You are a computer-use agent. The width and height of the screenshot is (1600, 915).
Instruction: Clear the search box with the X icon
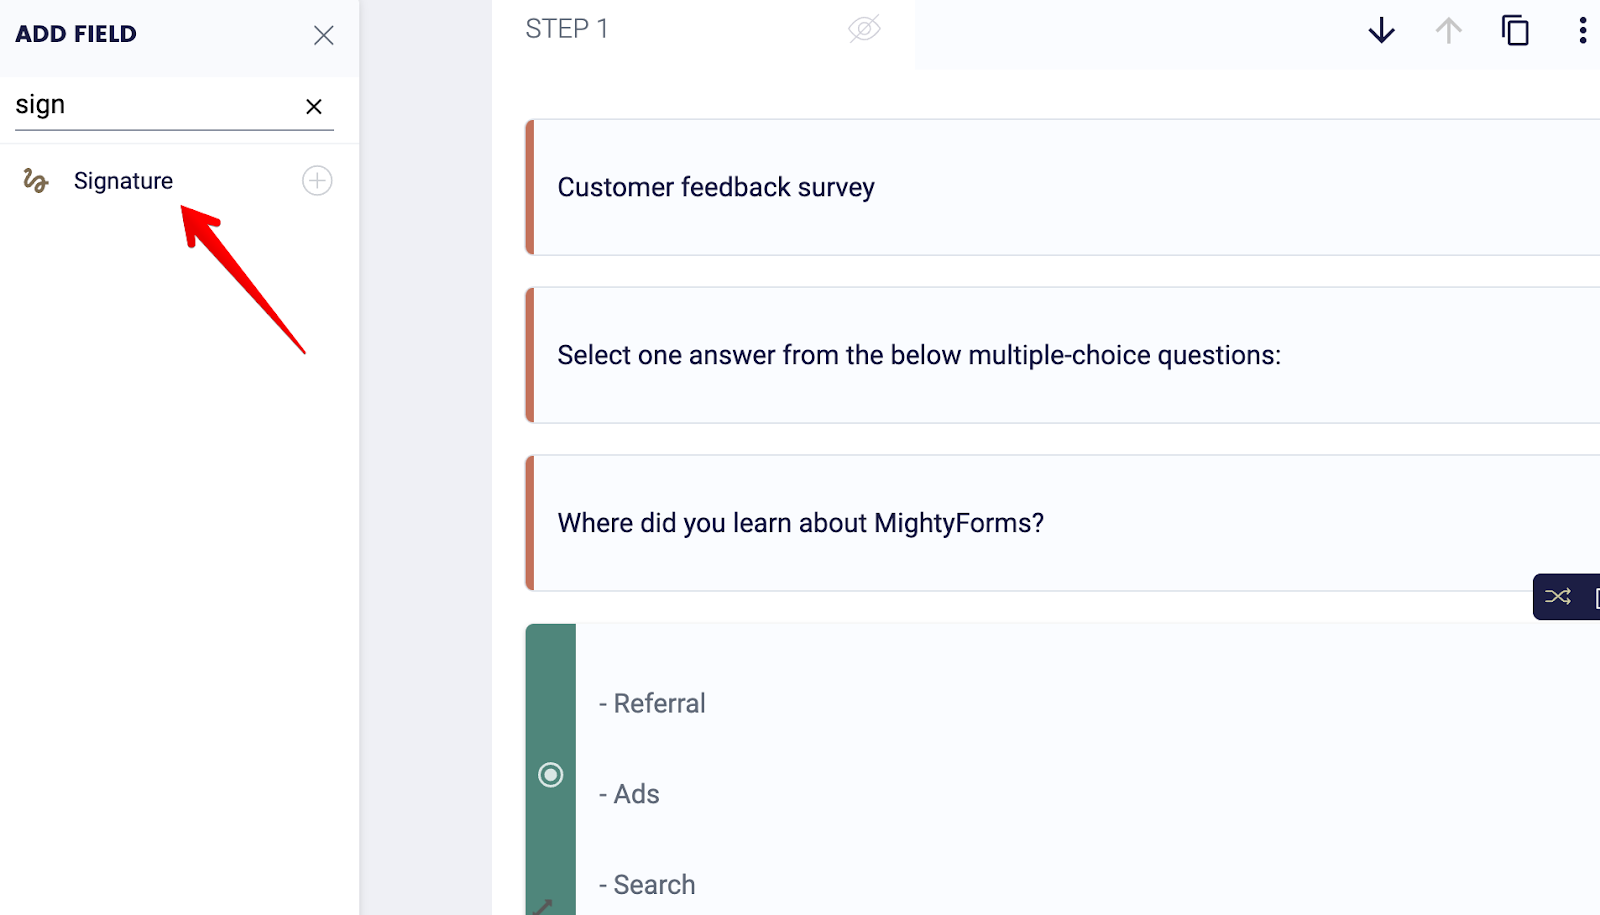(313, 106)
